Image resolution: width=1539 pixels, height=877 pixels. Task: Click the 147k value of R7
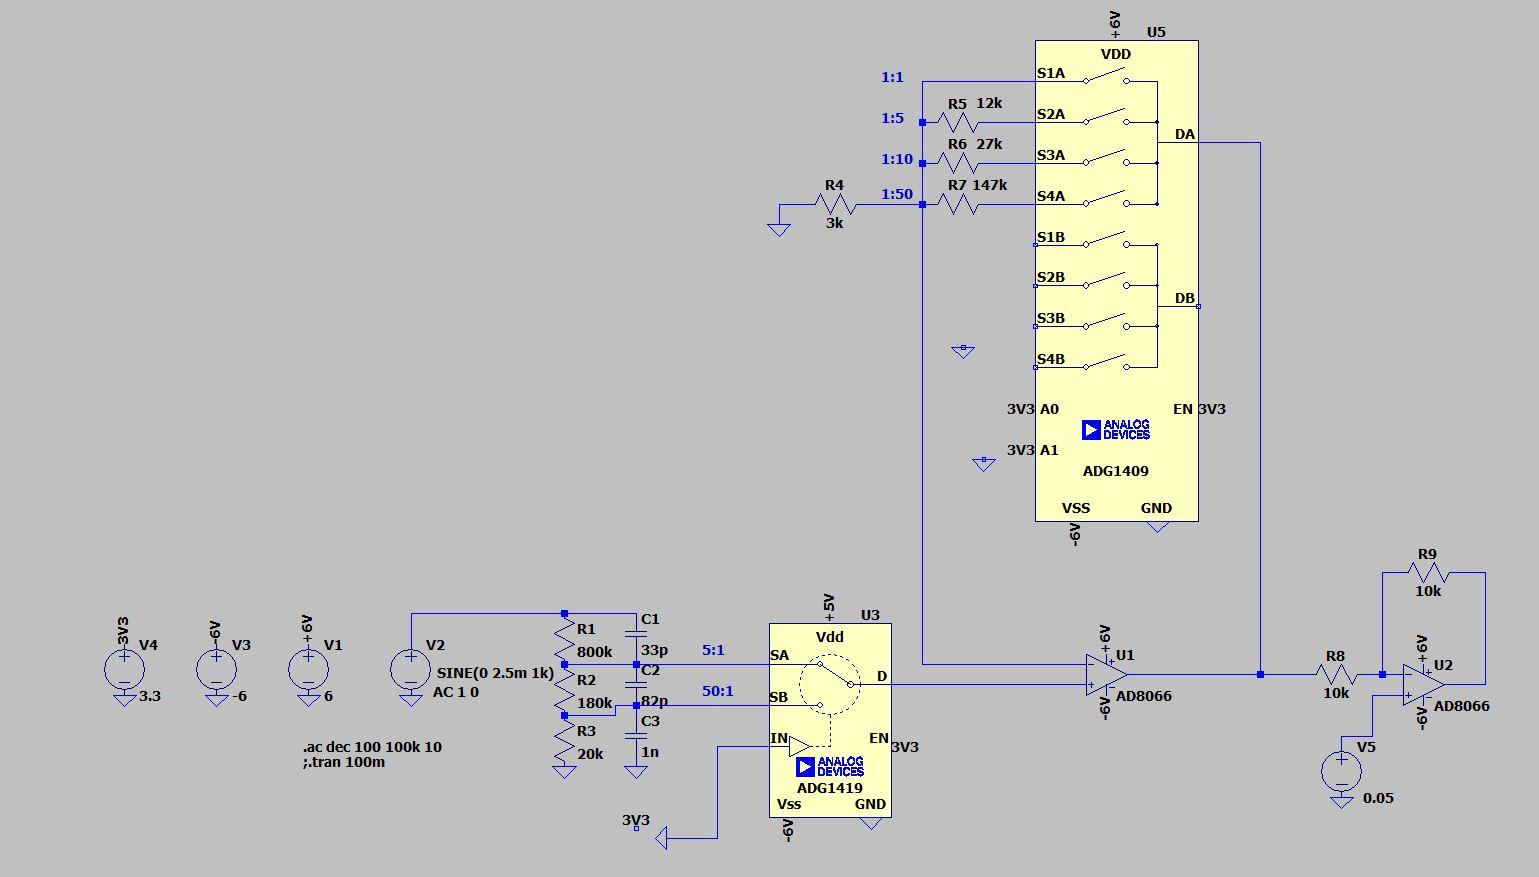click(x=990, y=185)
